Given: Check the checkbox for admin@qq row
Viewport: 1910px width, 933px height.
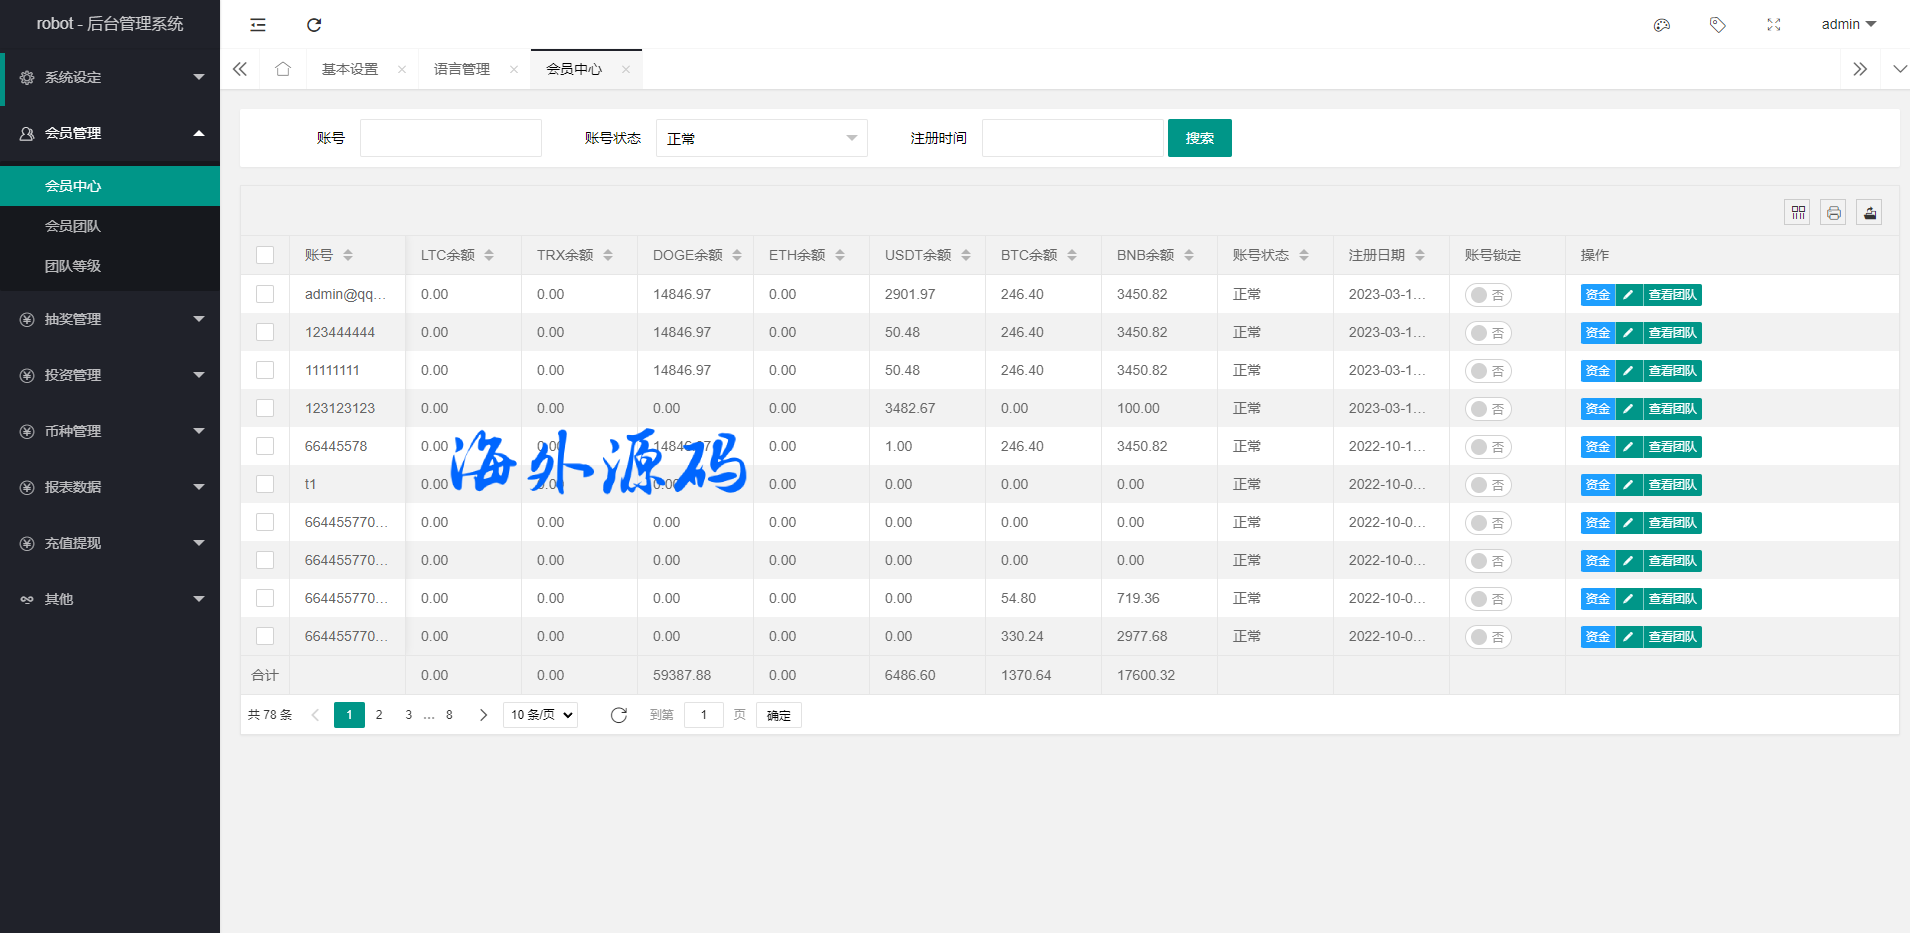Looking at the screenshot, I should click(265, 294).
